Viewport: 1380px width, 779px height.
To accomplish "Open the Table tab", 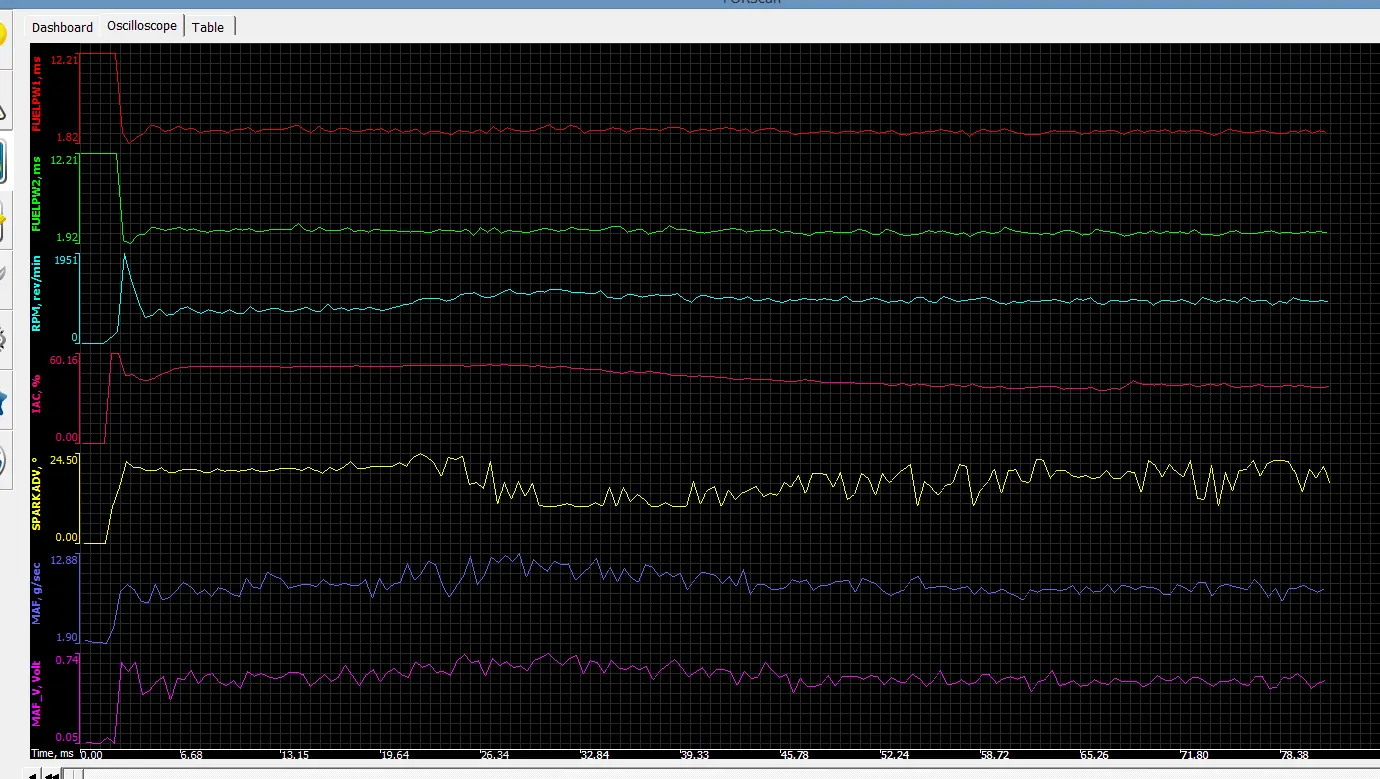I will coord(208,27).
